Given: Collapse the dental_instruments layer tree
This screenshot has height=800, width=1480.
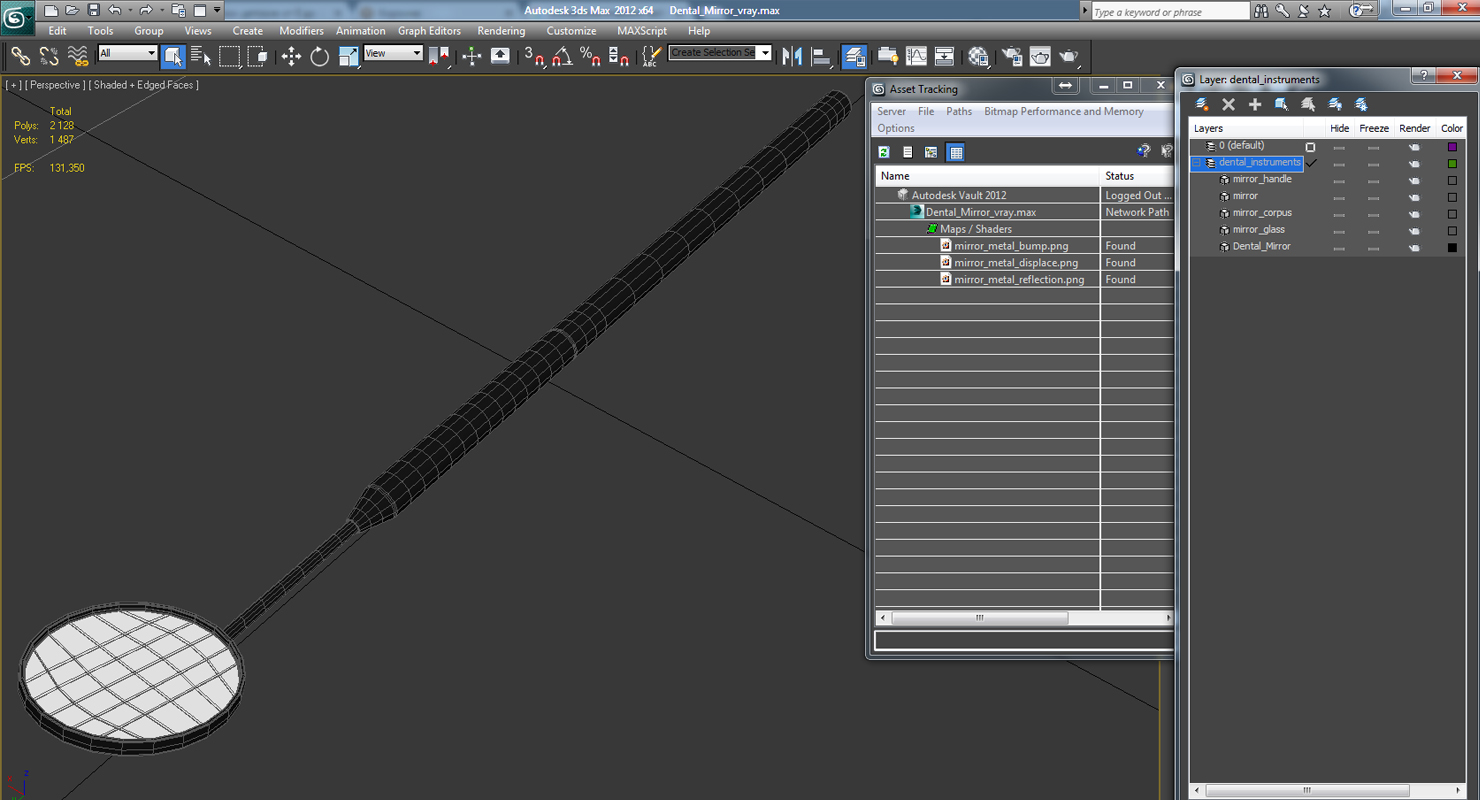Looking at the screenshot, I should (1196, 163).
